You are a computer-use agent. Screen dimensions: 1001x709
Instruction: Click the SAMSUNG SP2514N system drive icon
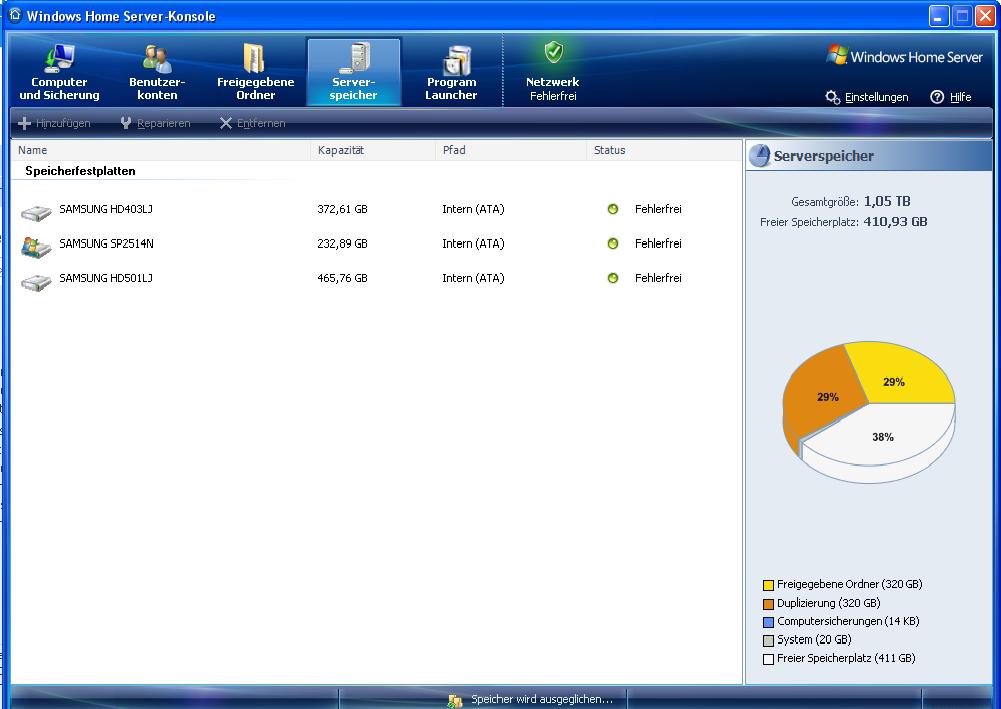coord(36,246)
